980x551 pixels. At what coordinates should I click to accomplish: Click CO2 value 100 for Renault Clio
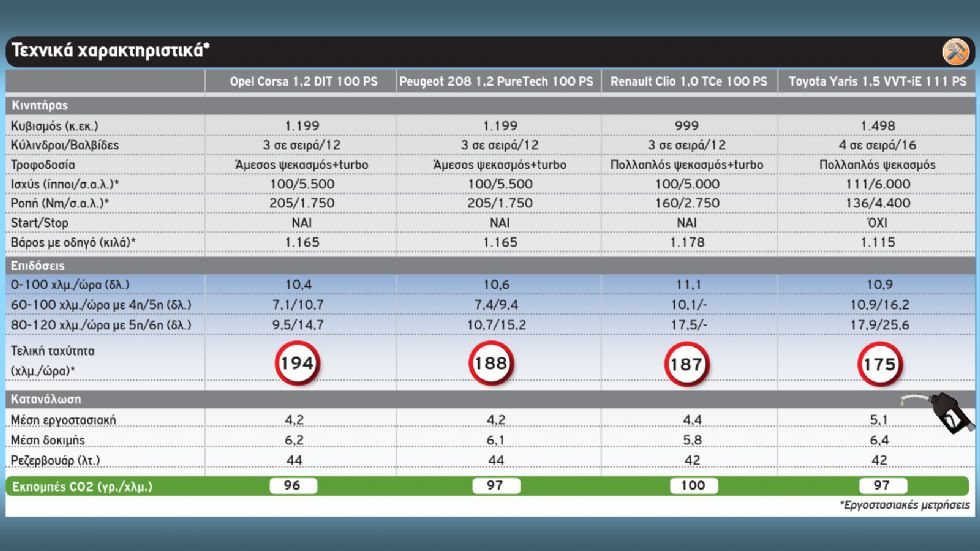[694, 485]
